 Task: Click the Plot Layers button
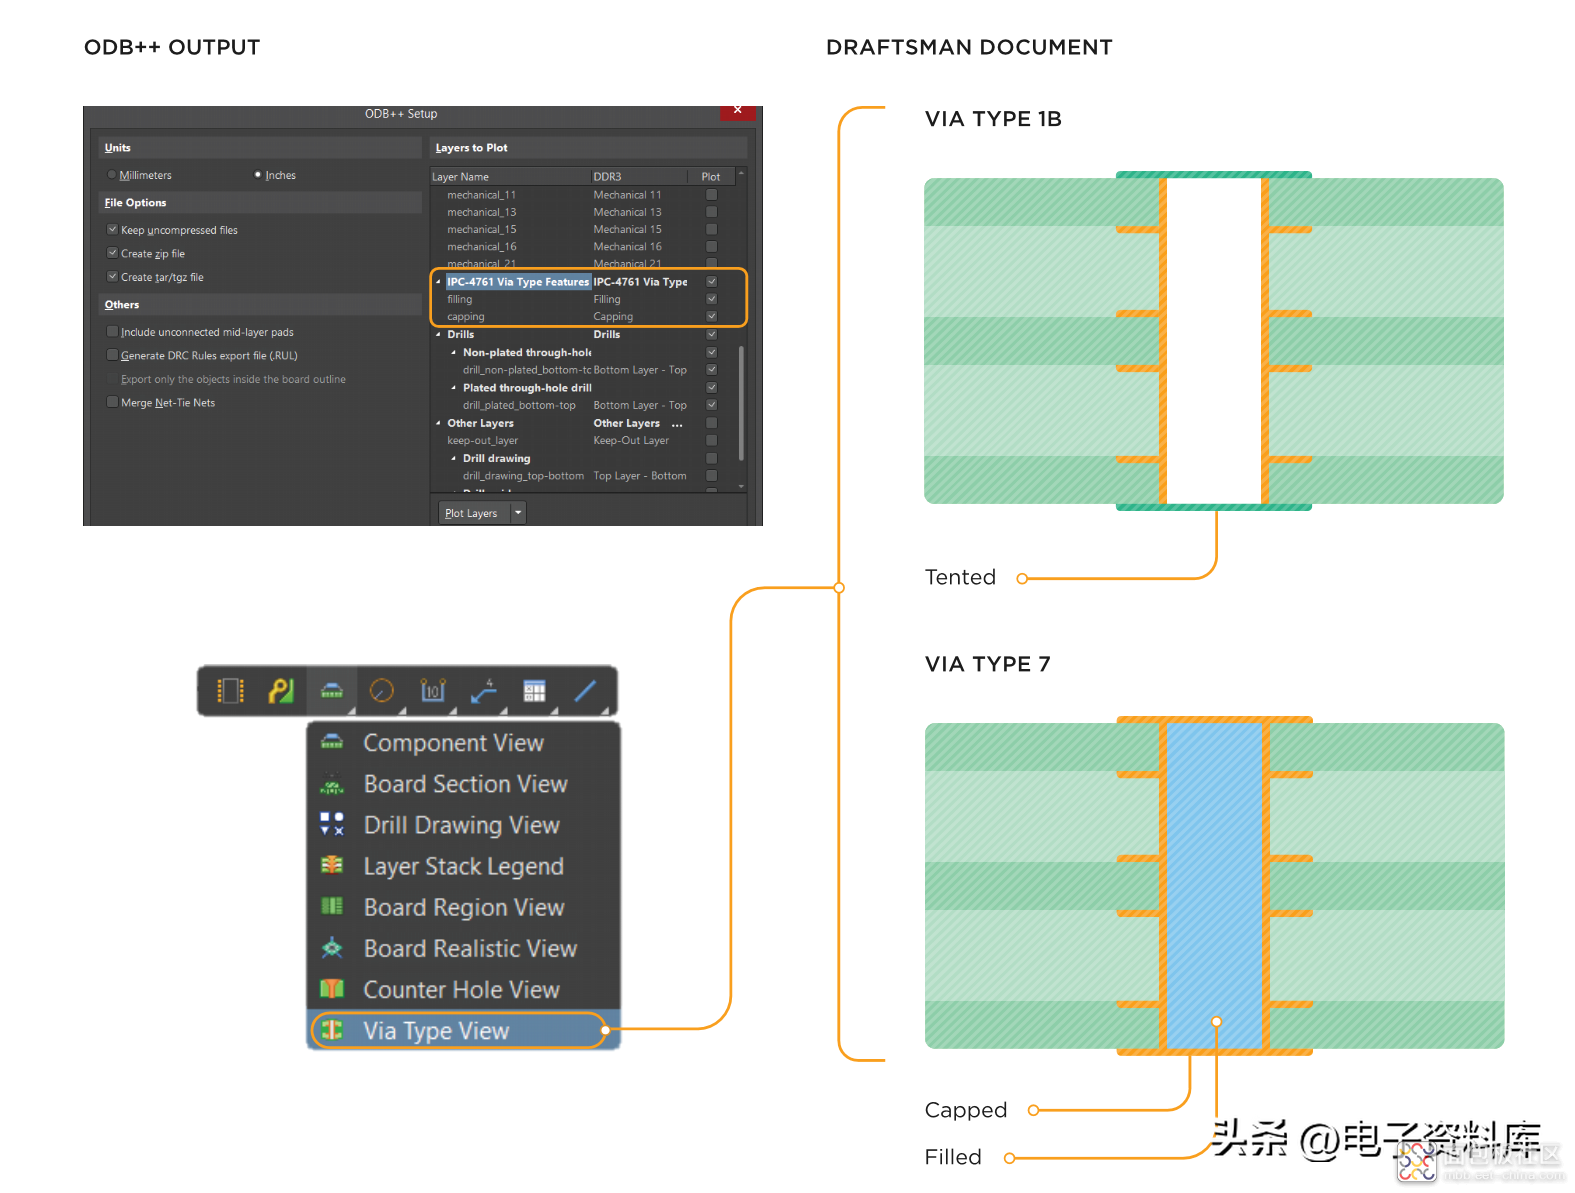tap(473, 513)
